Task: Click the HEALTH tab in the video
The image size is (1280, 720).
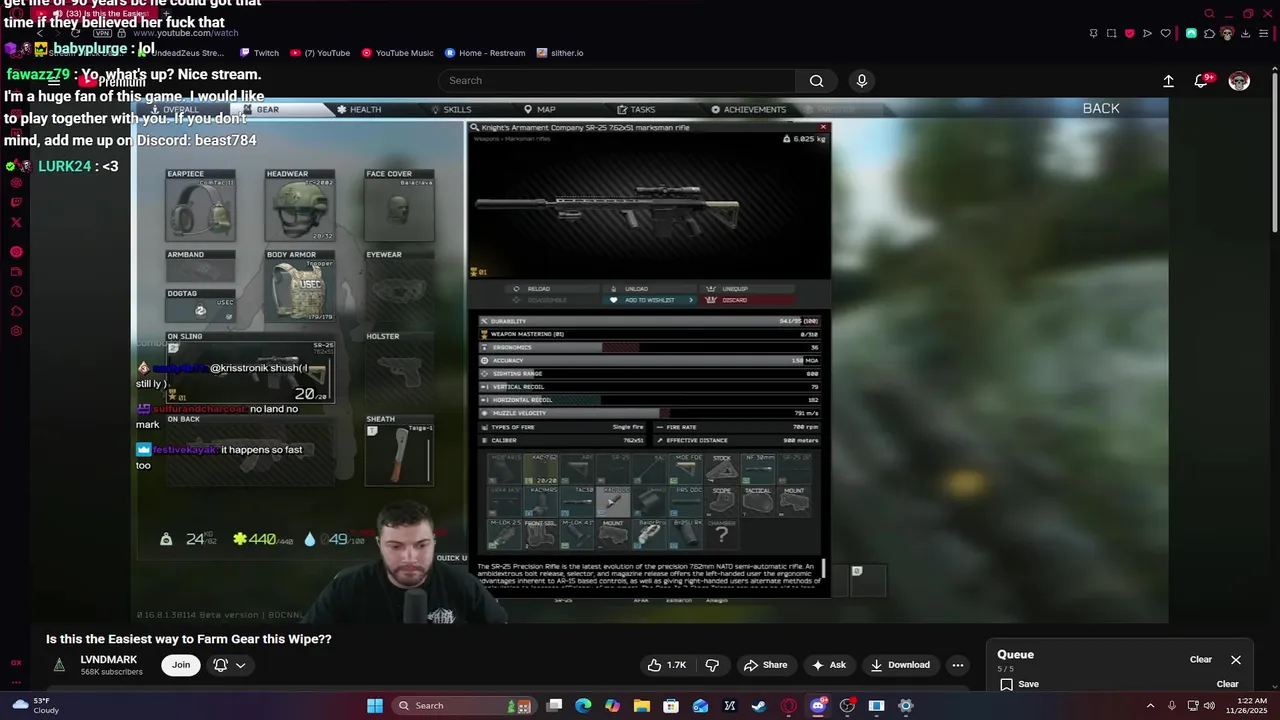Action: click(359, 109)
